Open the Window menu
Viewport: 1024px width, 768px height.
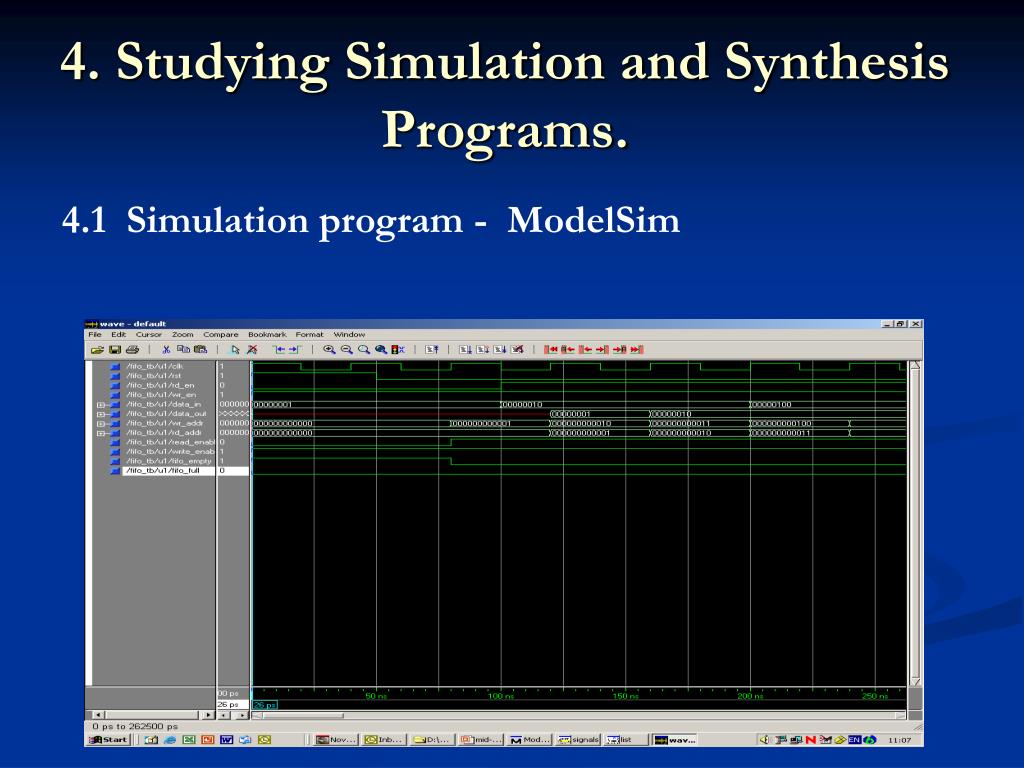(x=349, y=334)
